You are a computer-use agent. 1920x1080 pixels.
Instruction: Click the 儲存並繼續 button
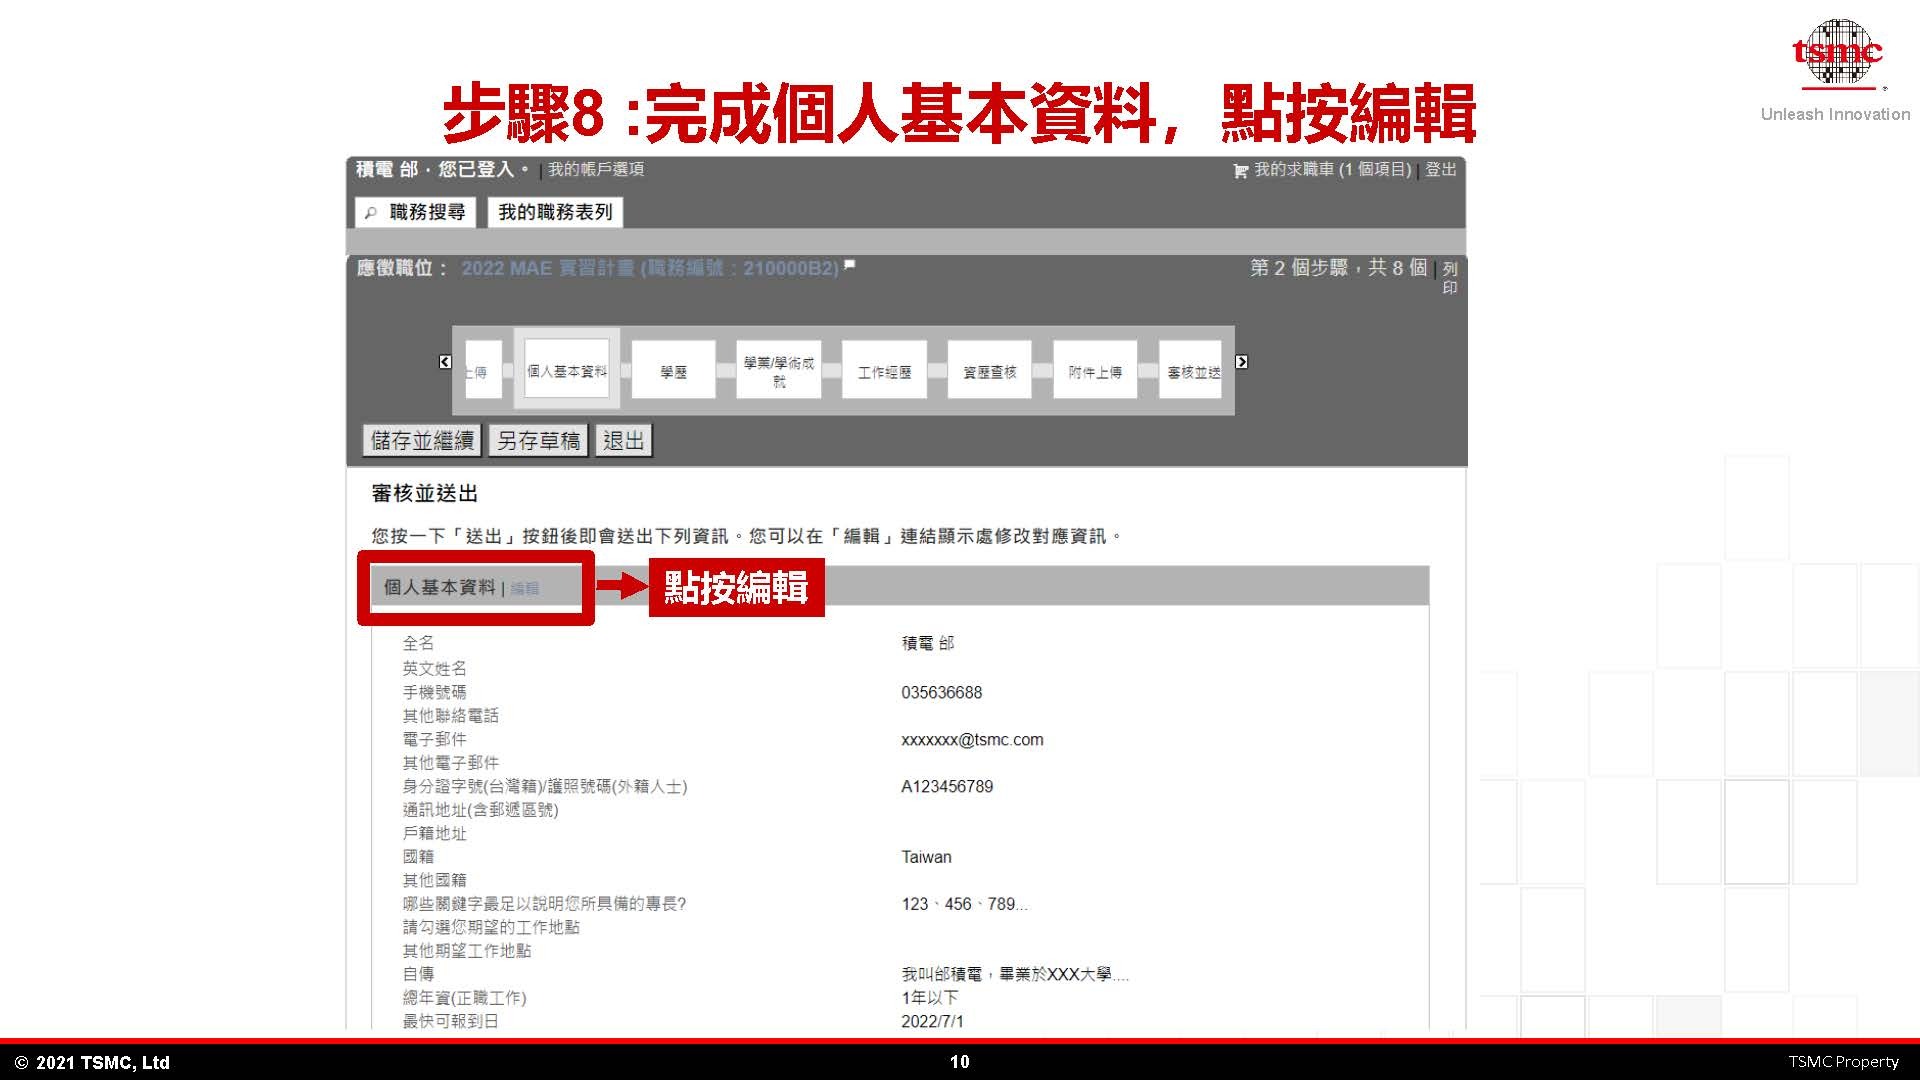coord(422,441)
